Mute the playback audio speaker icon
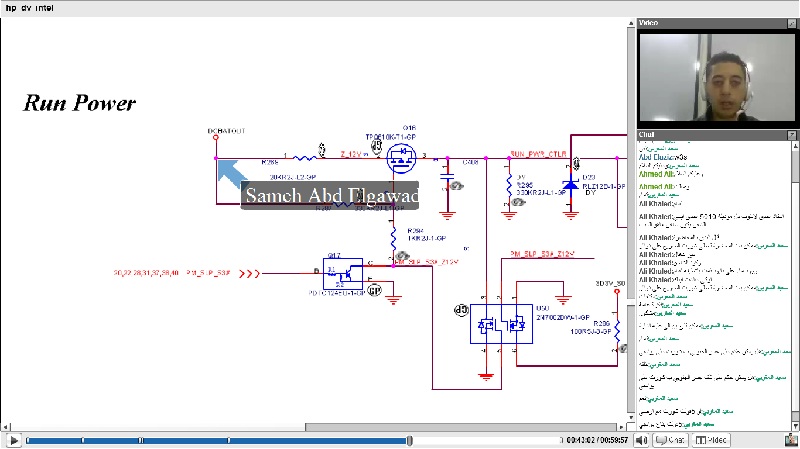Viewport: 800px width, 449px height. (x=641, y=440)
